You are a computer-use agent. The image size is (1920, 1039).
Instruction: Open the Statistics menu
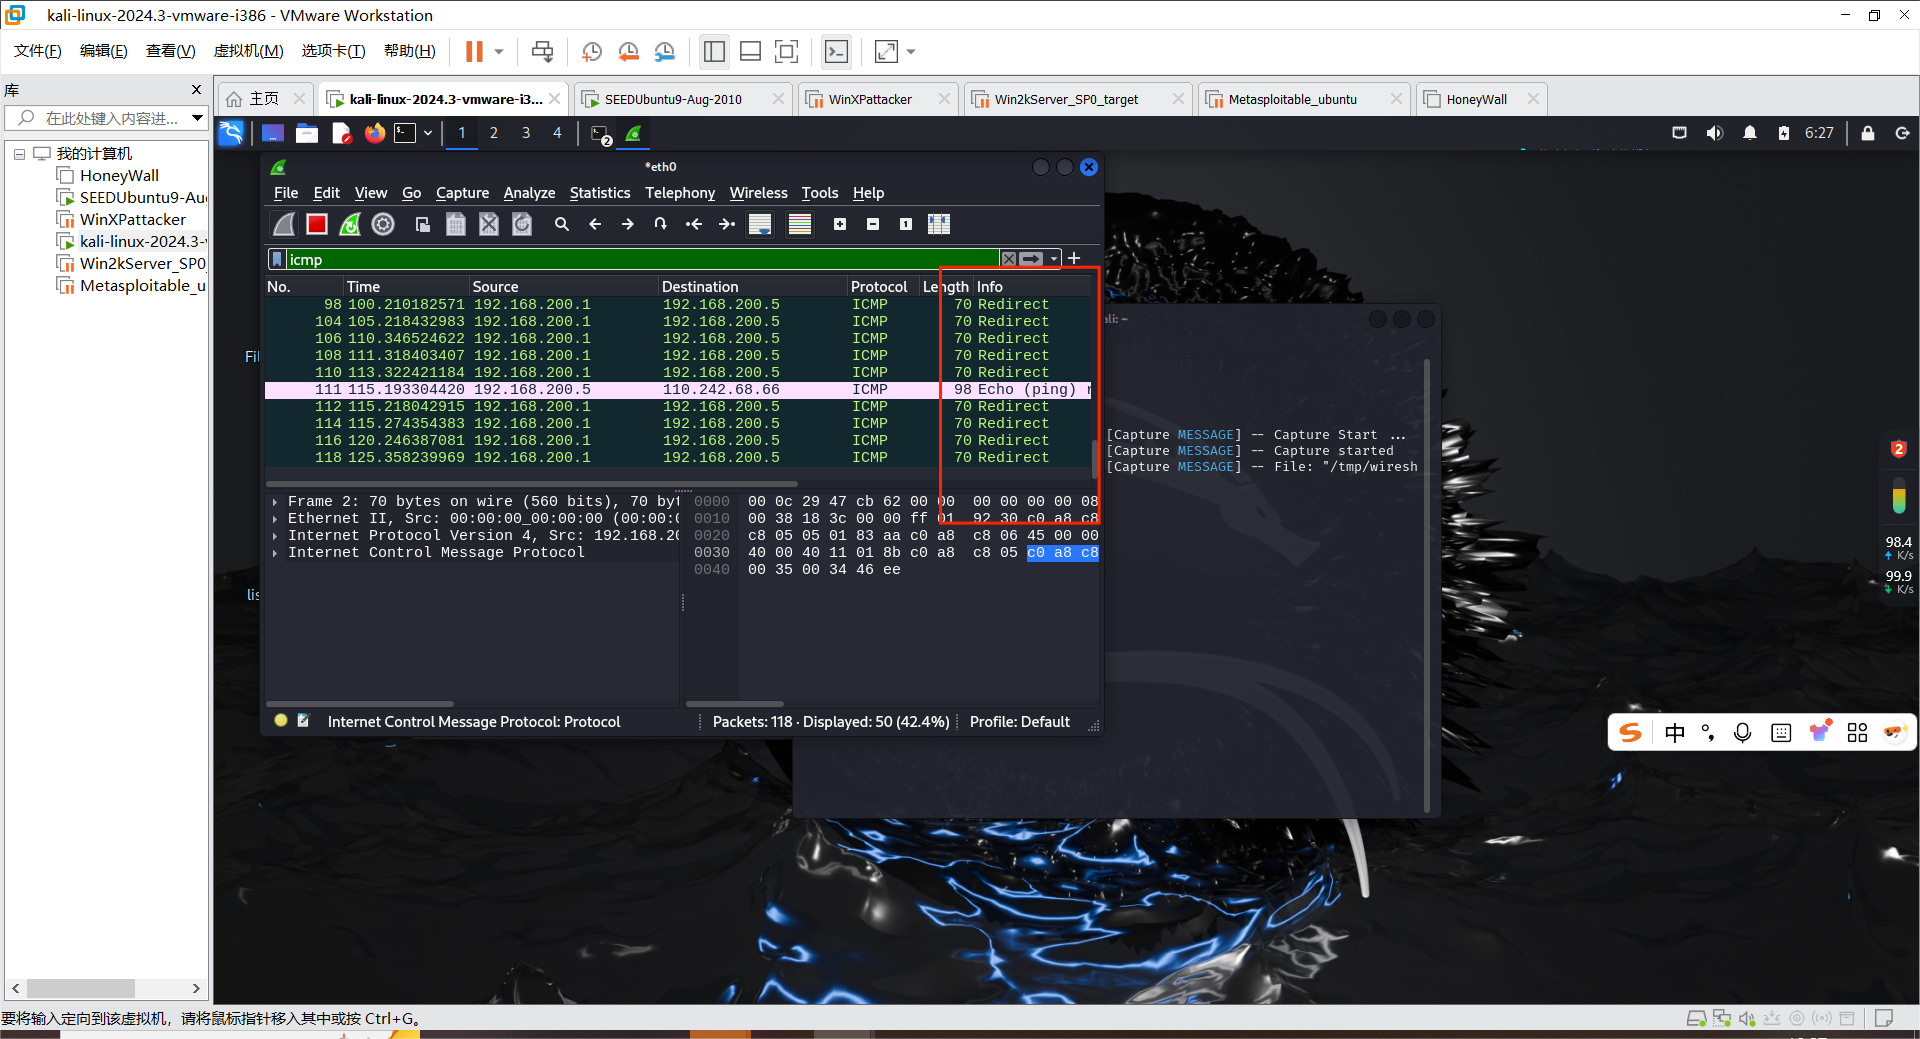pyautogui.click(x=599, y=193)
